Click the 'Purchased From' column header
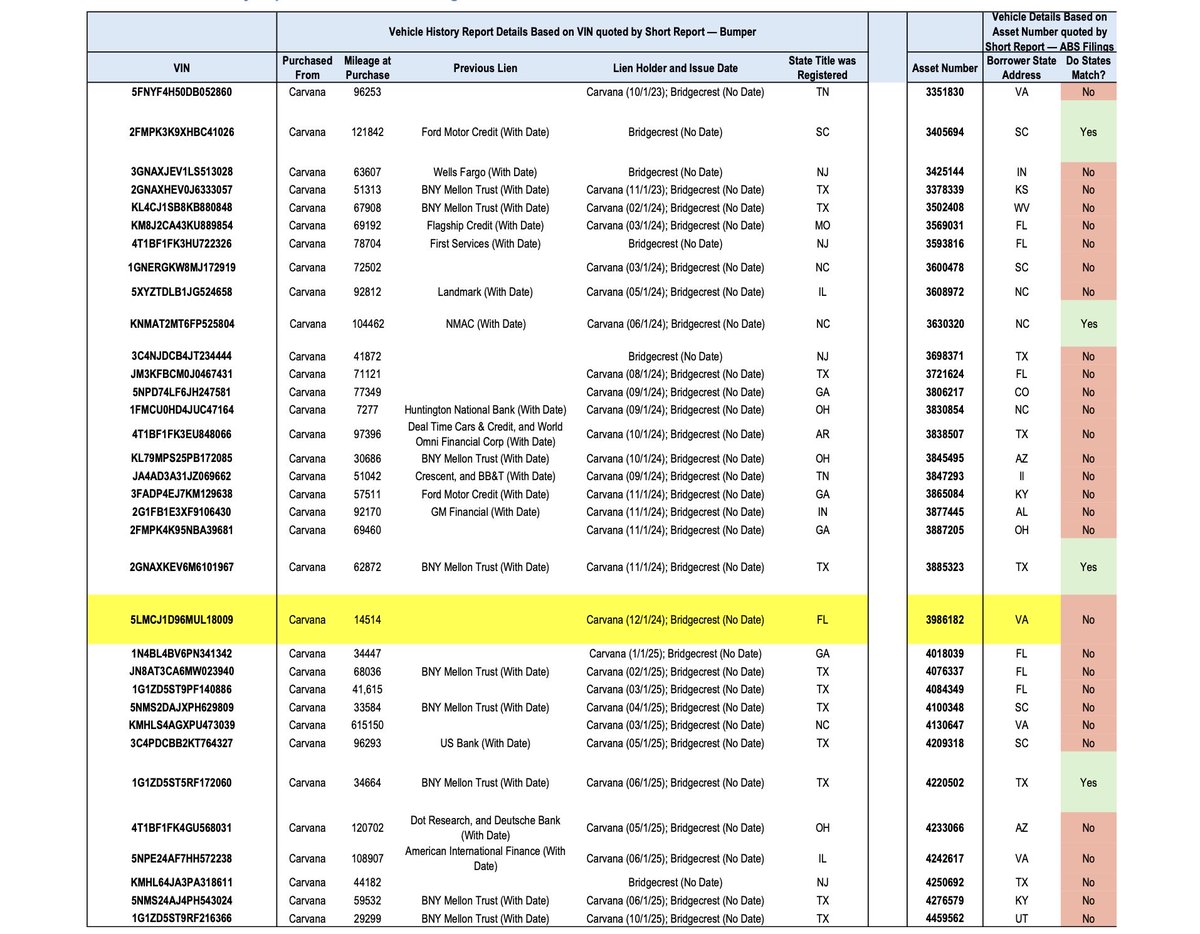The width and height of the screenshot is (1200, 934). click(x=307, y=68)
